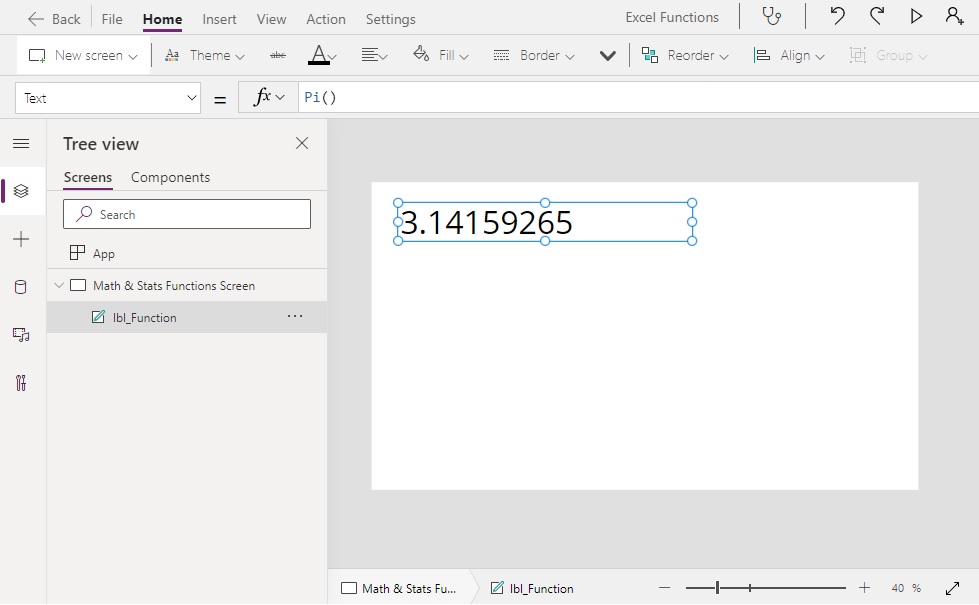Expand the hamburger menu in left rail
This screenshot has height=605, width=979.
(21, 144)
